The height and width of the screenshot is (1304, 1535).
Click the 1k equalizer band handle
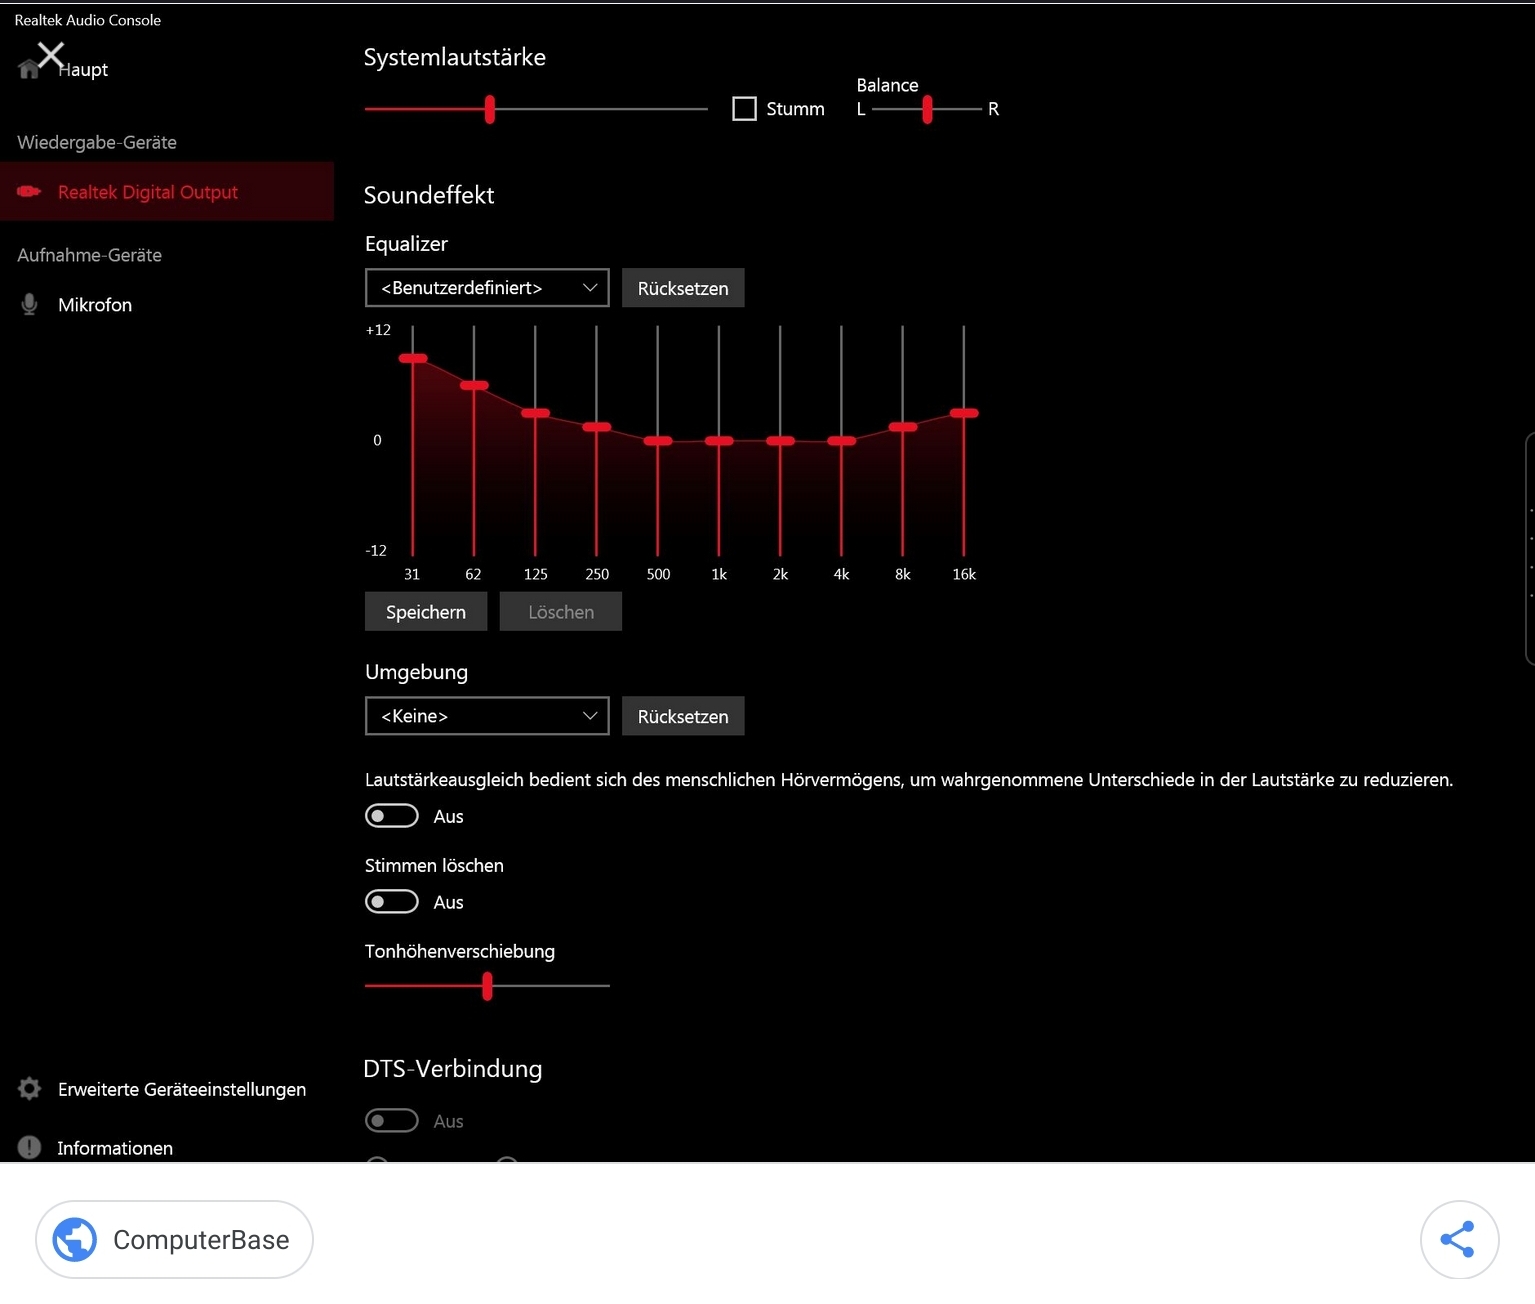click(x=719, y=441)
